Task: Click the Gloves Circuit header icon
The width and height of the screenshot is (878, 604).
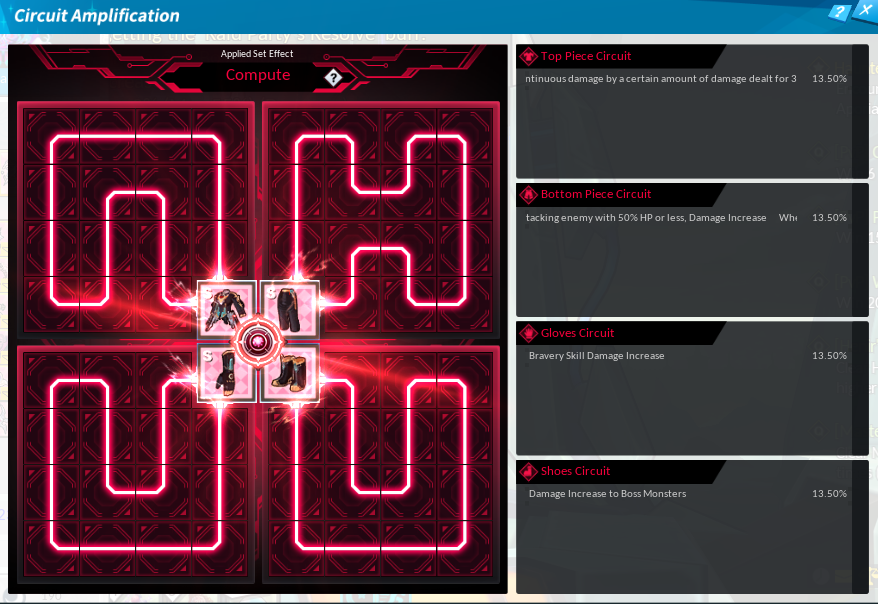Action: [528, 333]
